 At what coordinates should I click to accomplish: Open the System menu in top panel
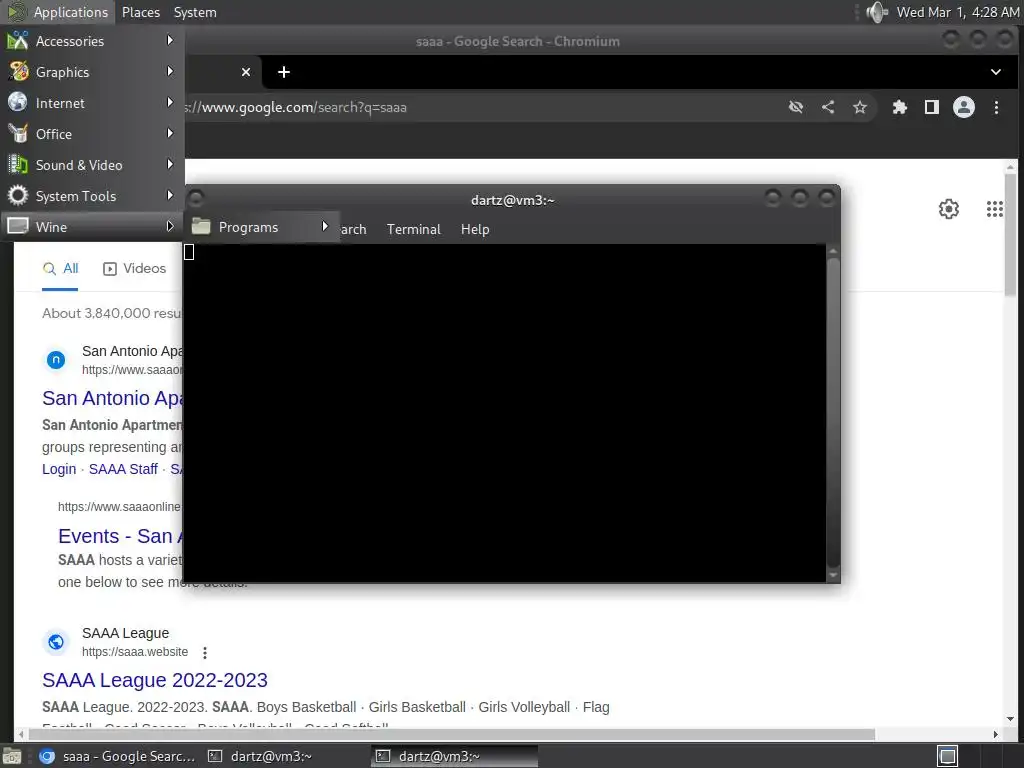pyautogui.click(x=195, y=12)
